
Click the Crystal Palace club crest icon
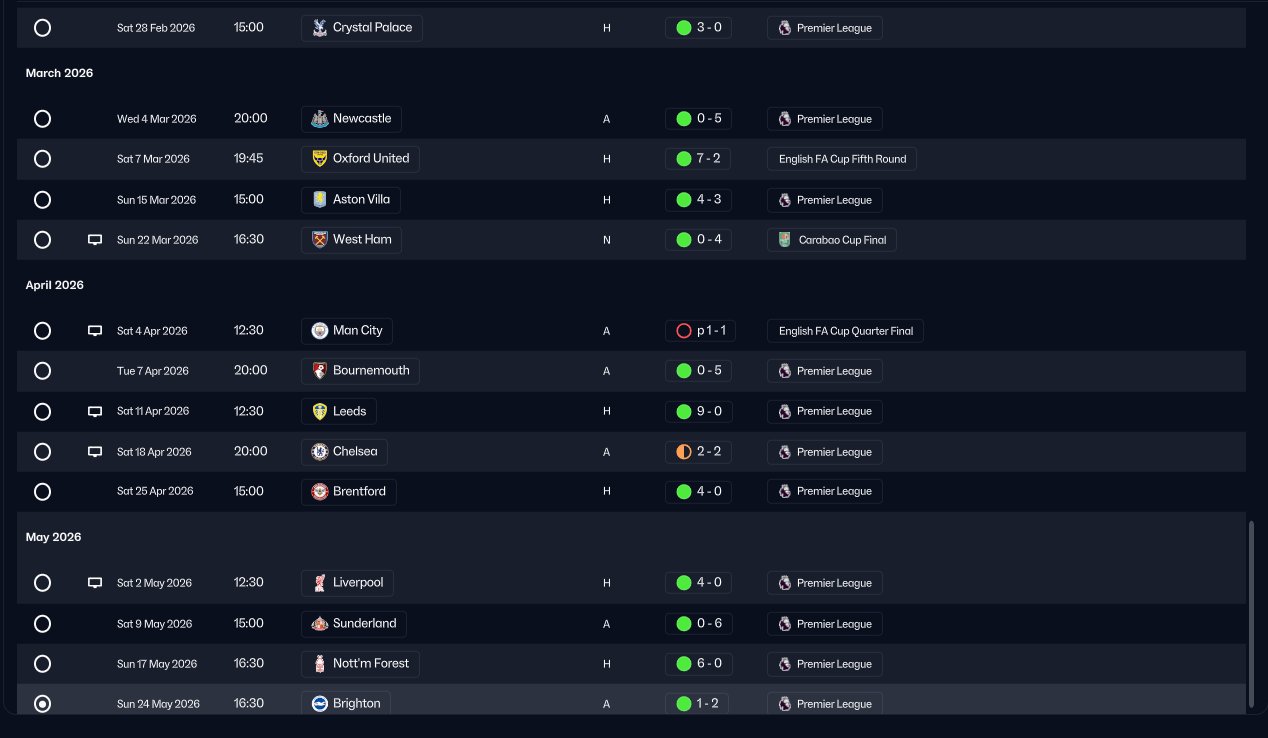[320, 28]
